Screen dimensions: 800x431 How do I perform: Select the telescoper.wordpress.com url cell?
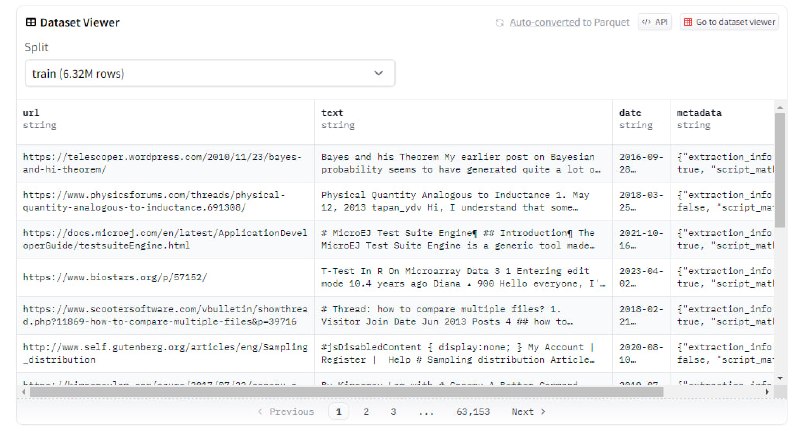(x=165, y=163)
